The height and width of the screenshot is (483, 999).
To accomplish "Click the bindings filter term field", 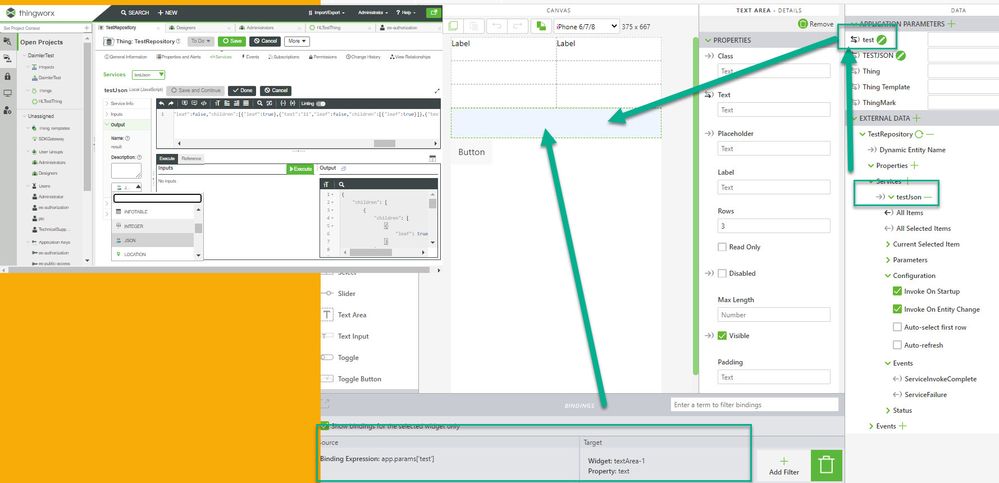I will point(754,405).
